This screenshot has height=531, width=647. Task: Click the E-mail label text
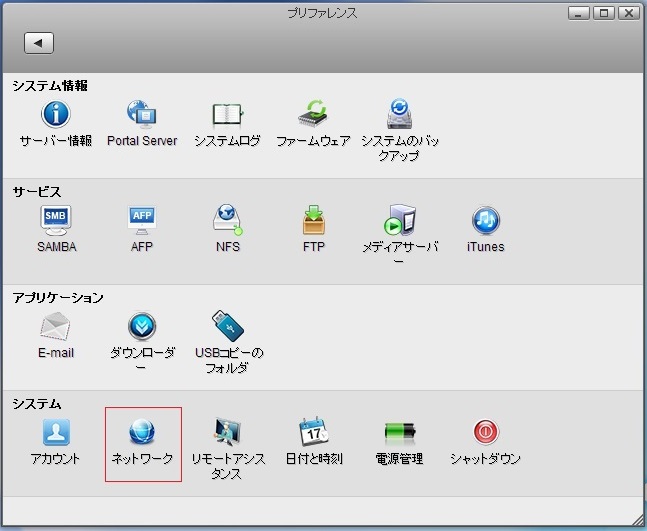pyautogui.click(x=56, y=353)
